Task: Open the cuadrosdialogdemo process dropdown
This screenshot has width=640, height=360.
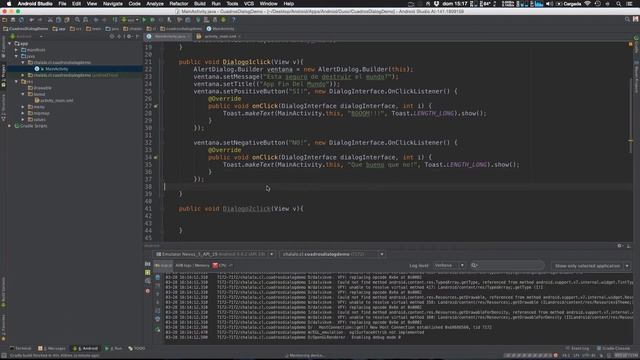Action: pyautogui.click(x=332, y=254)
